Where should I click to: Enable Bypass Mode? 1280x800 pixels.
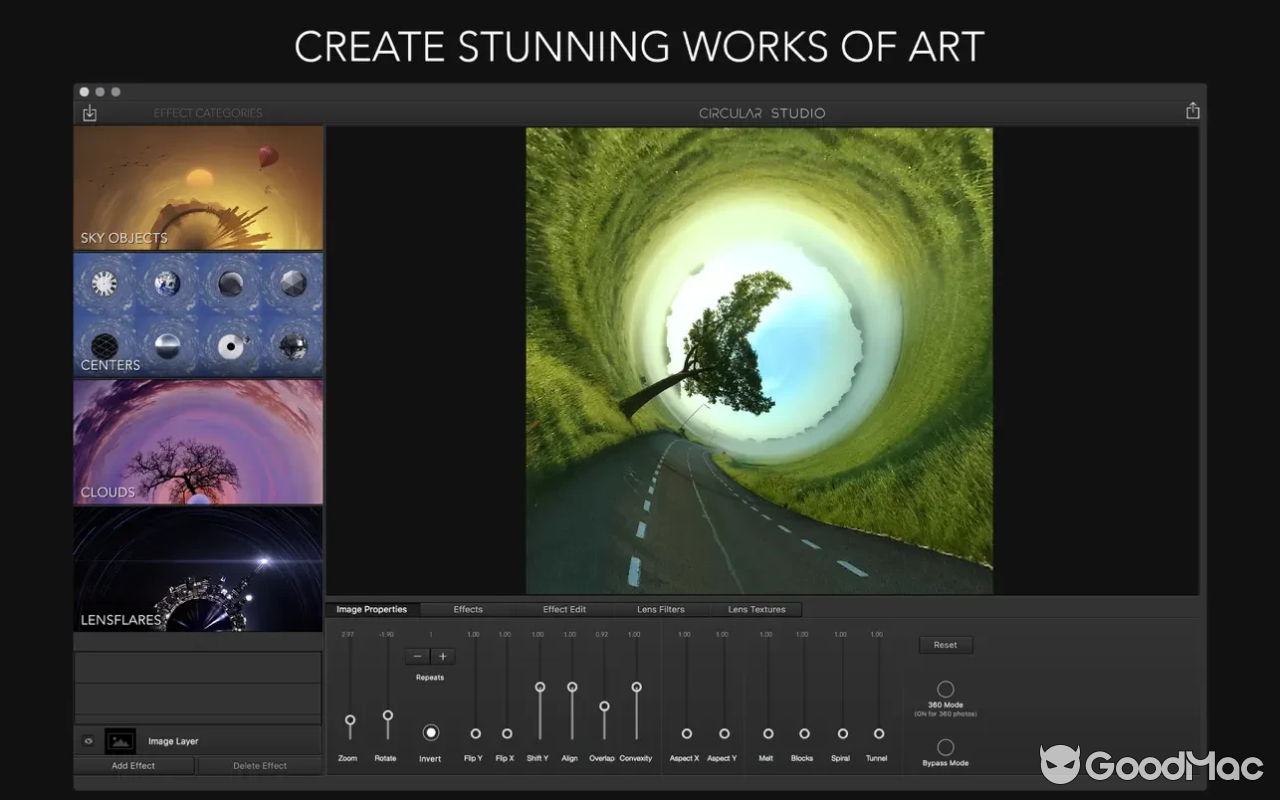point(945,748)
